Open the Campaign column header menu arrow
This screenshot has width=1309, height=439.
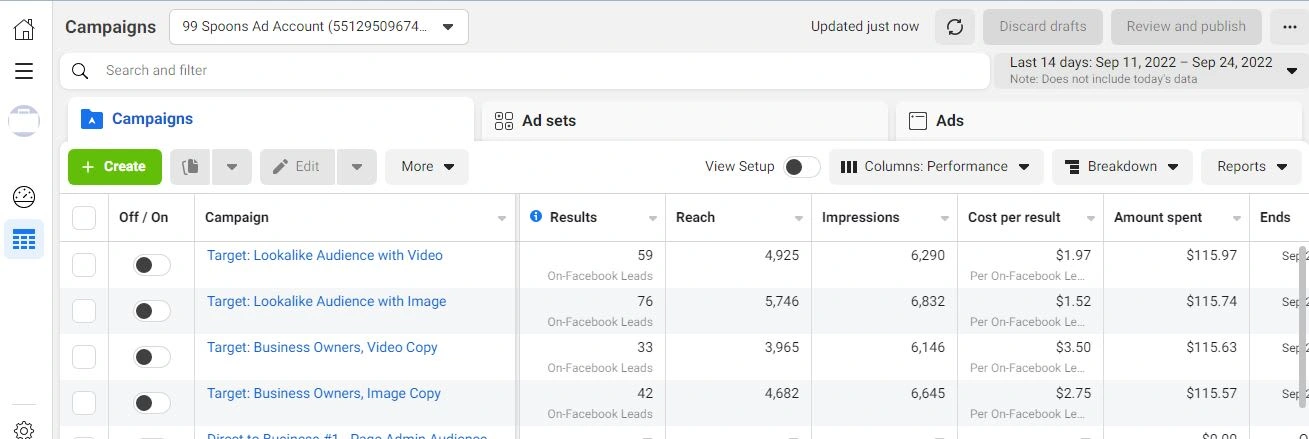[x=502, y=218]
